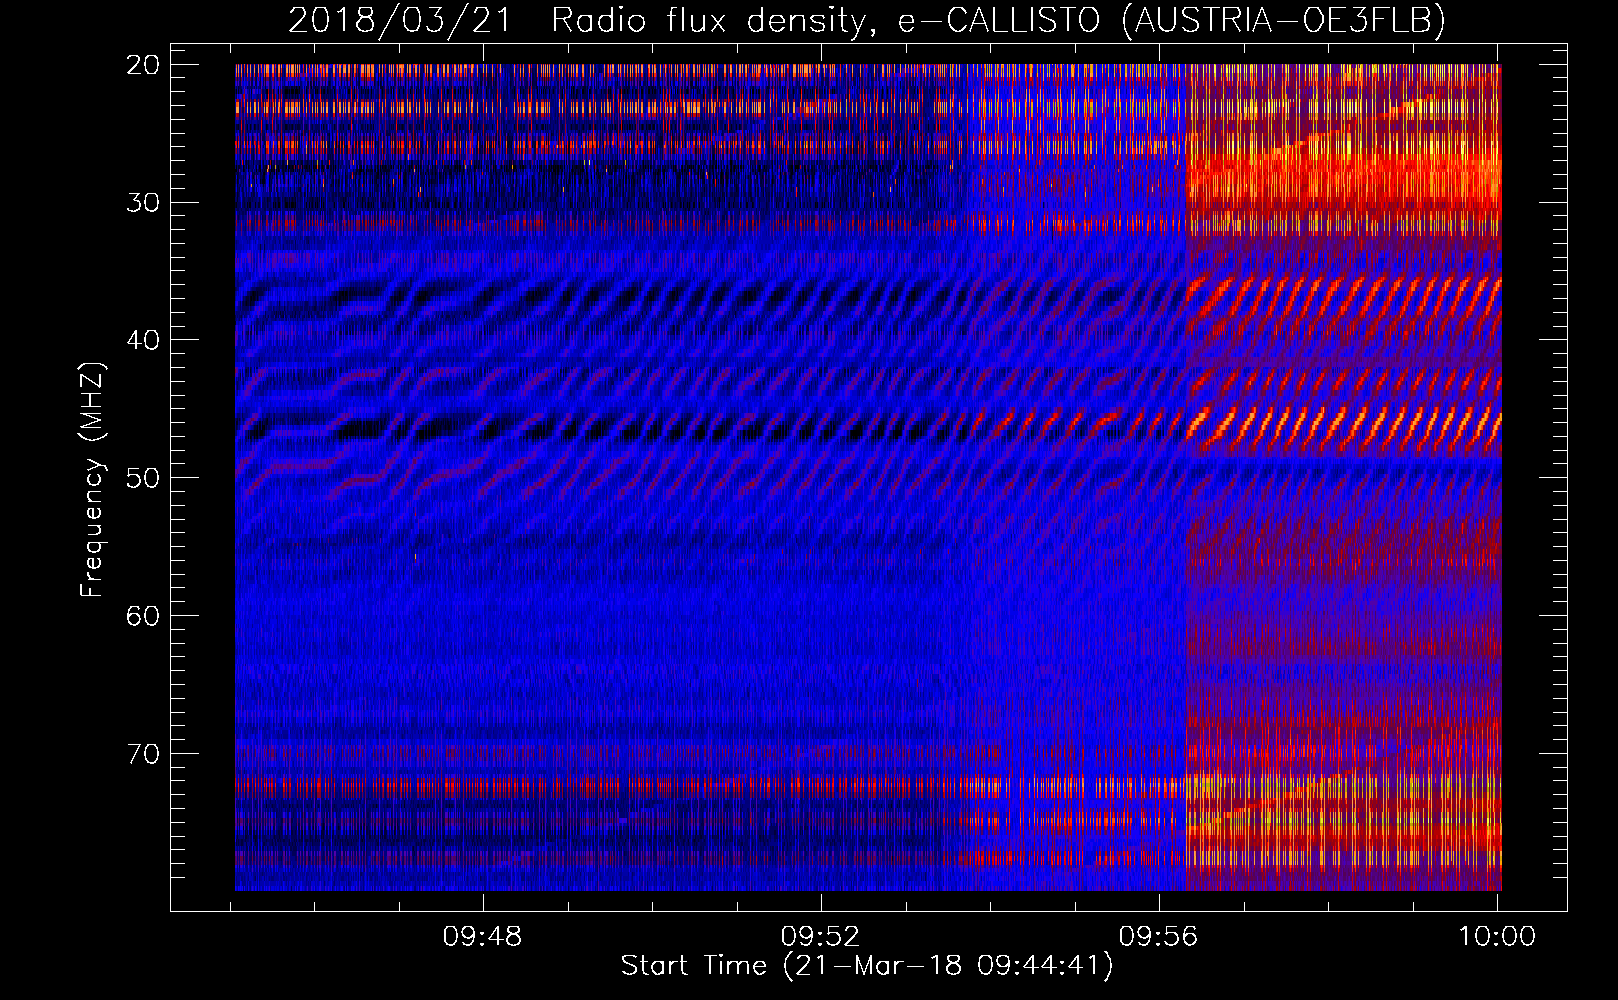Select the 09:48 time tick label
Image resolution: width=1618 pixels, height=1000 pixels.
click(x=483, y=937)
